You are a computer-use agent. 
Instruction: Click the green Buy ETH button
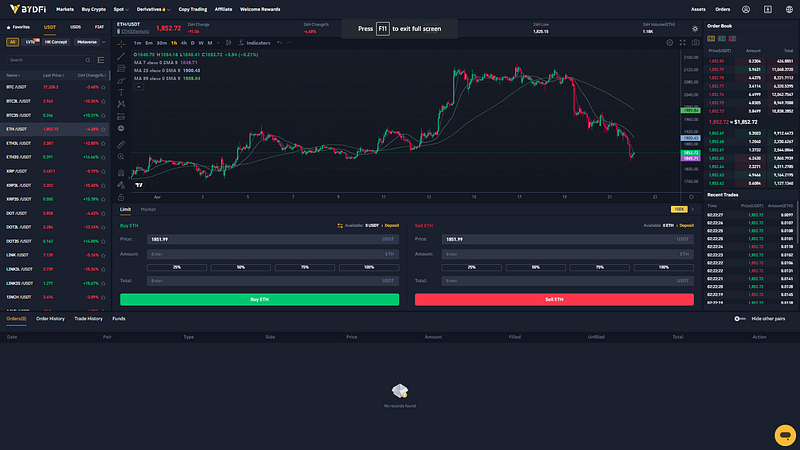[x=259, y=299]
